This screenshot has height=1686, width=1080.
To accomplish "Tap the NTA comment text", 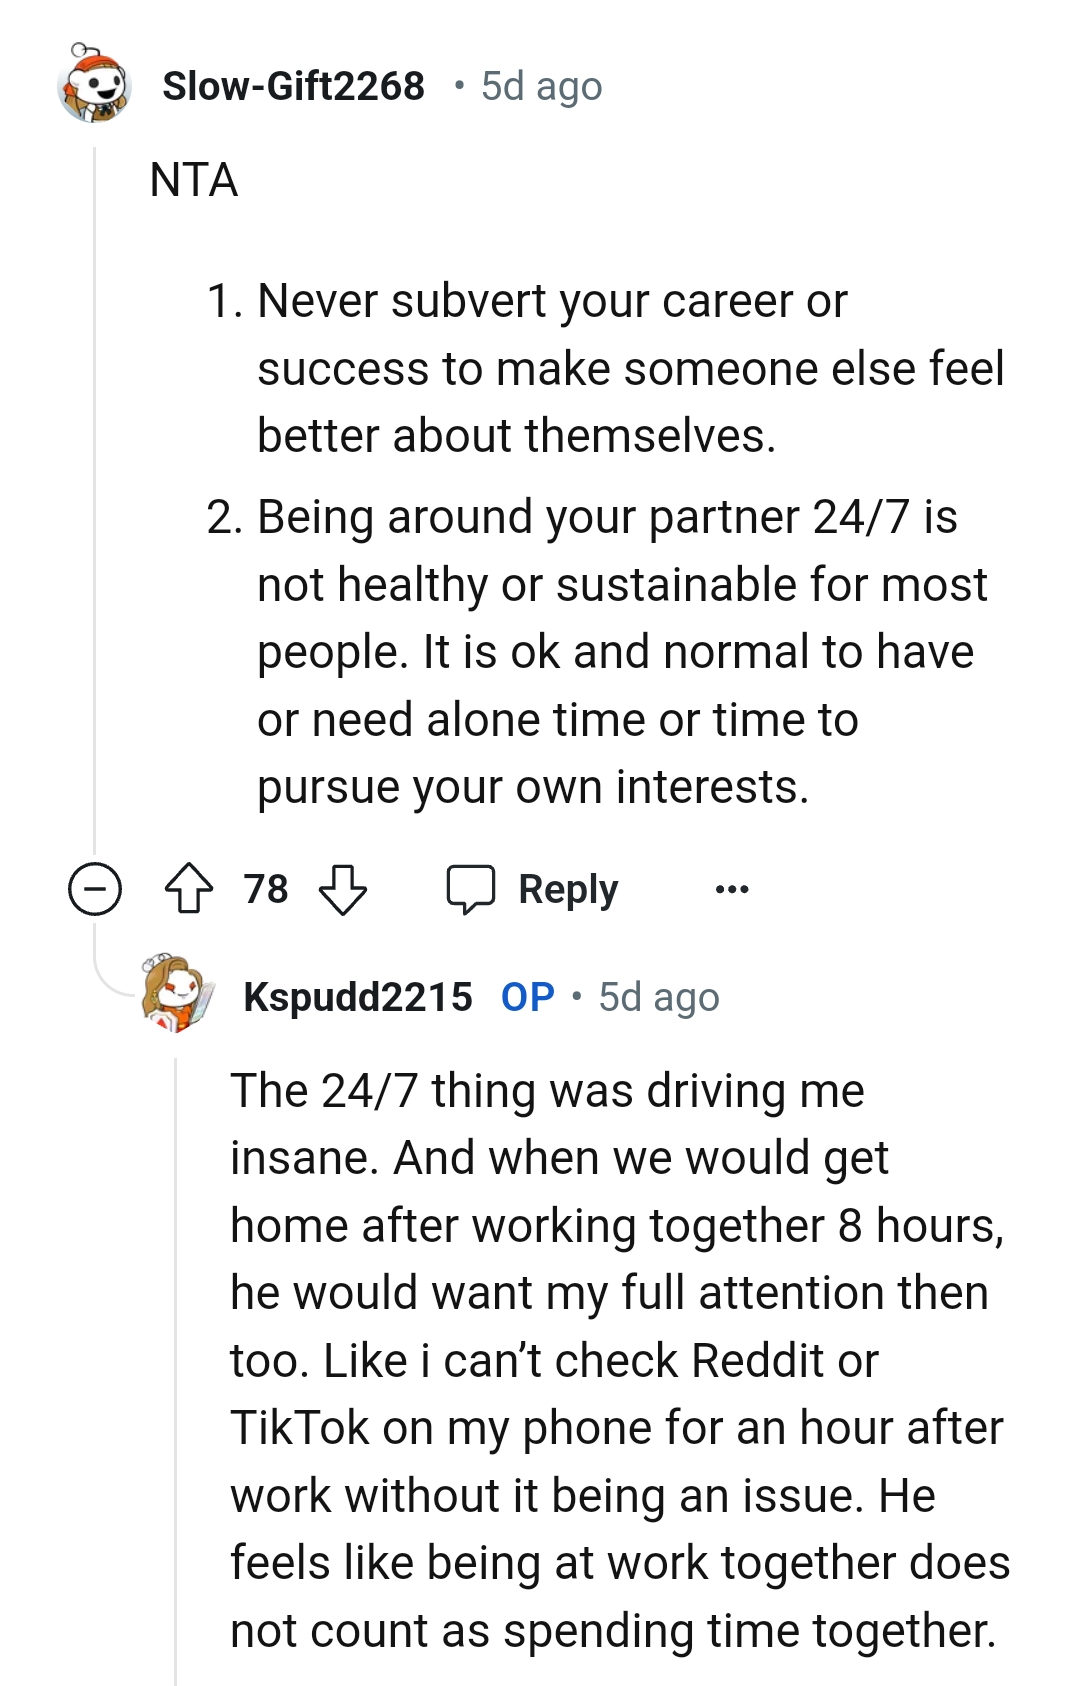I will [194, 180].
